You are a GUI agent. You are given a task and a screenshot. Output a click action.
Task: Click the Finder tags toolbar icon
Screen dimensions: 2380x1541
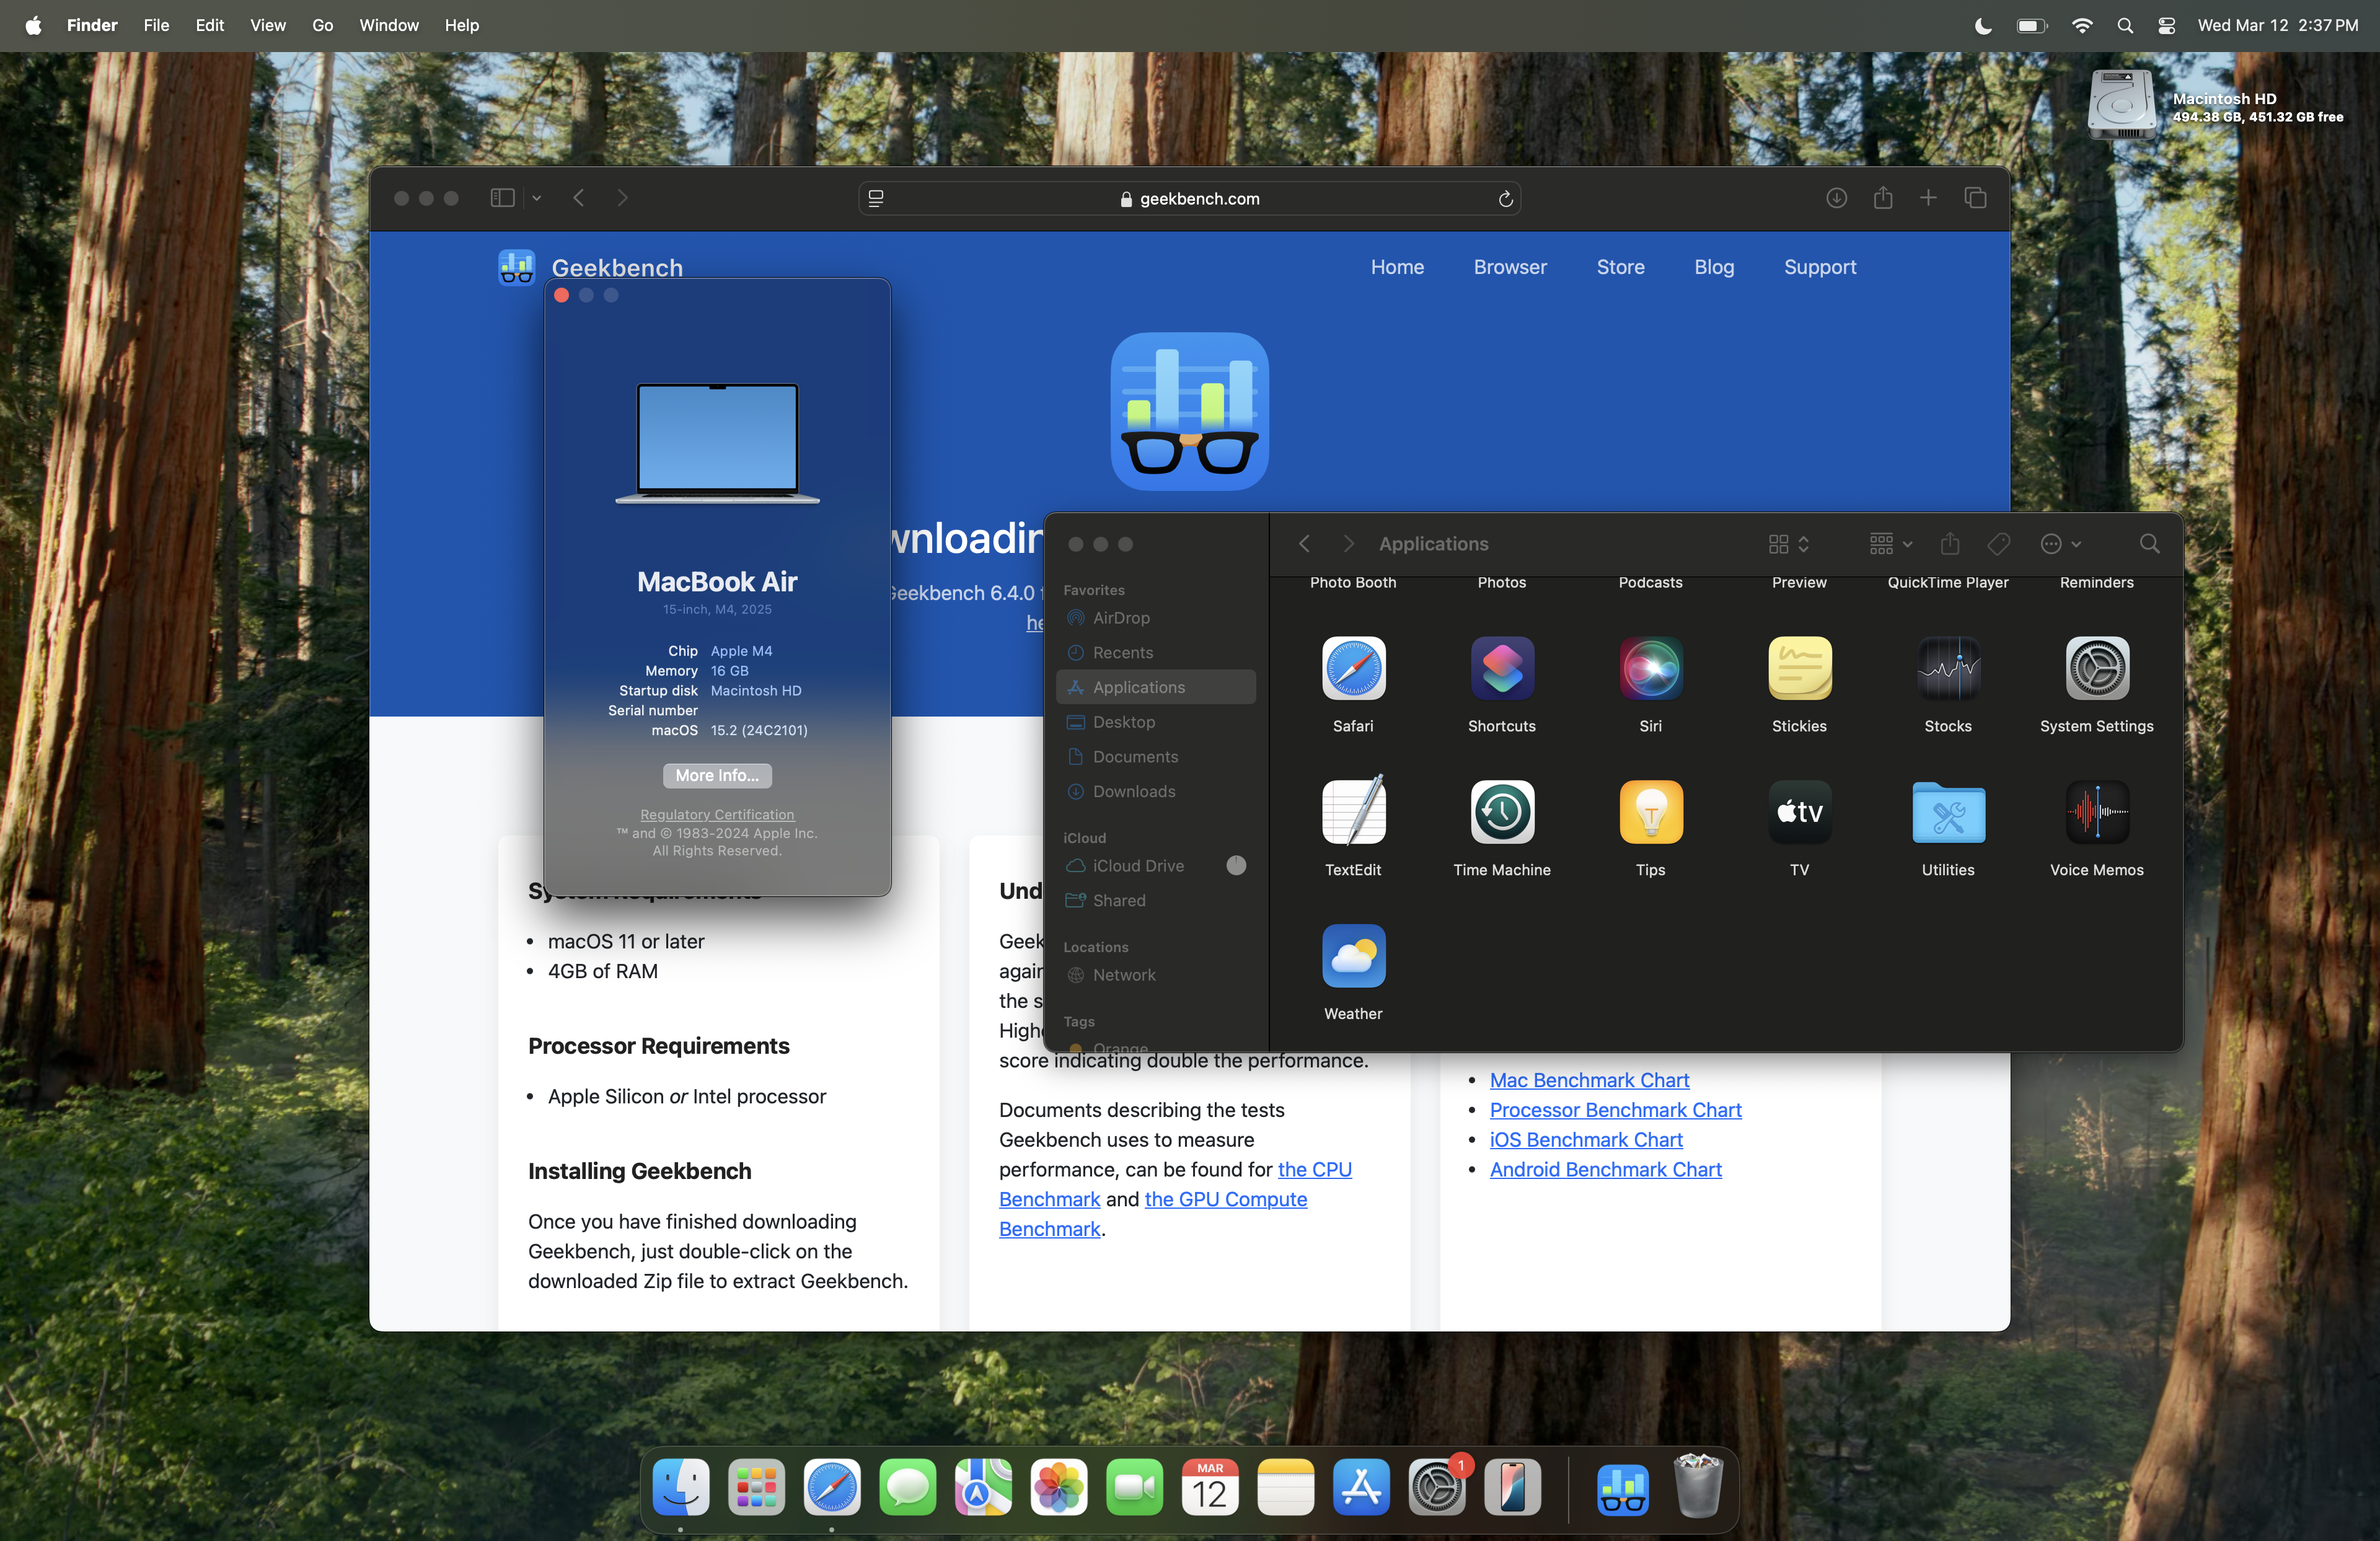[x=1998, y=544]
